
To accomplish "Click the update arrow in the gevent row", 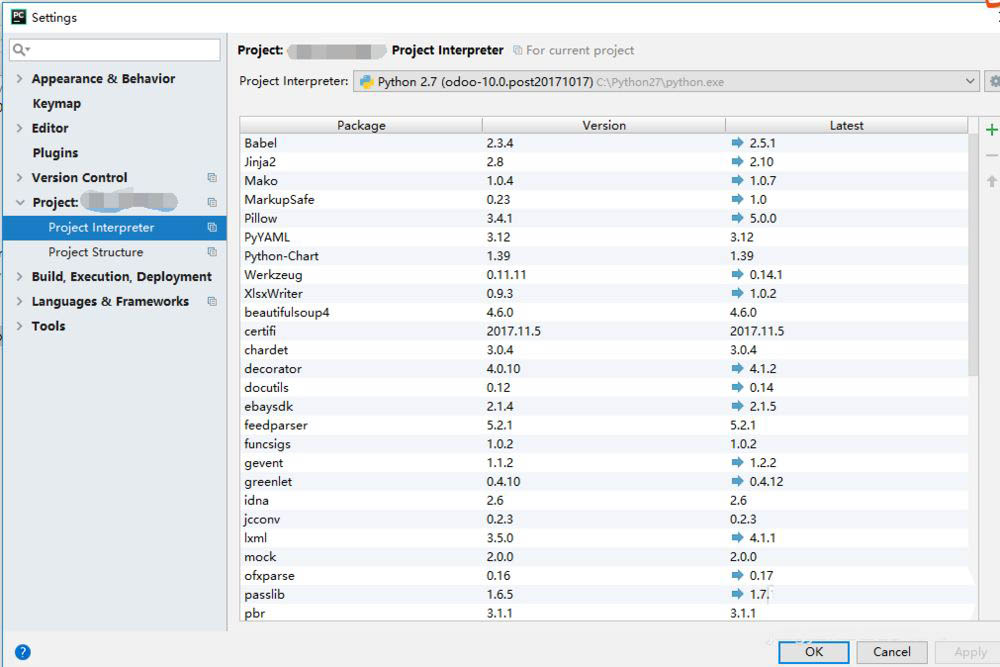I will pos(737,462).
